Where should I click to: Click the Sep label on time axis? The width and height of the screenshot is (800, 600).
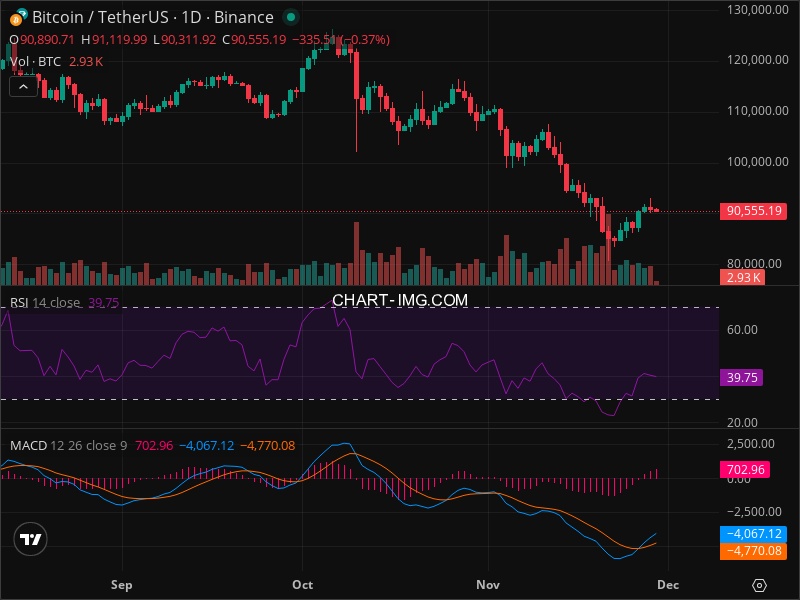click(x=121, y=584)
